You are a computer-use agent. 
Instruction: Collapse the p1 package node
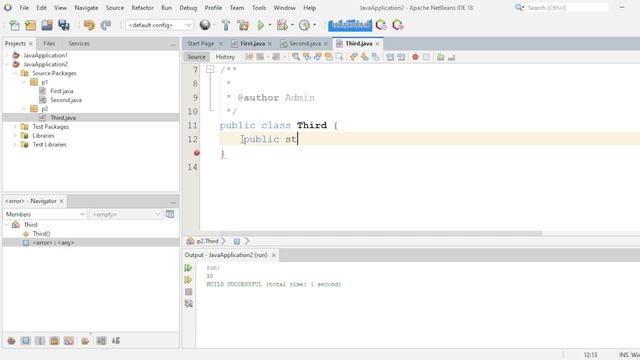24,82
